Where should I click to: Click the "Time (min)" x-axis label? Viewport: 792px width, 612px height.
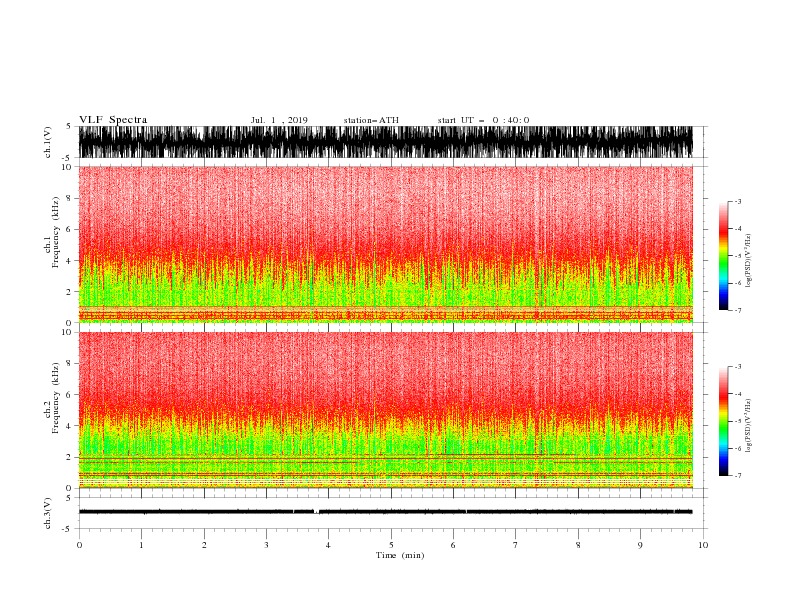(400, 555)
